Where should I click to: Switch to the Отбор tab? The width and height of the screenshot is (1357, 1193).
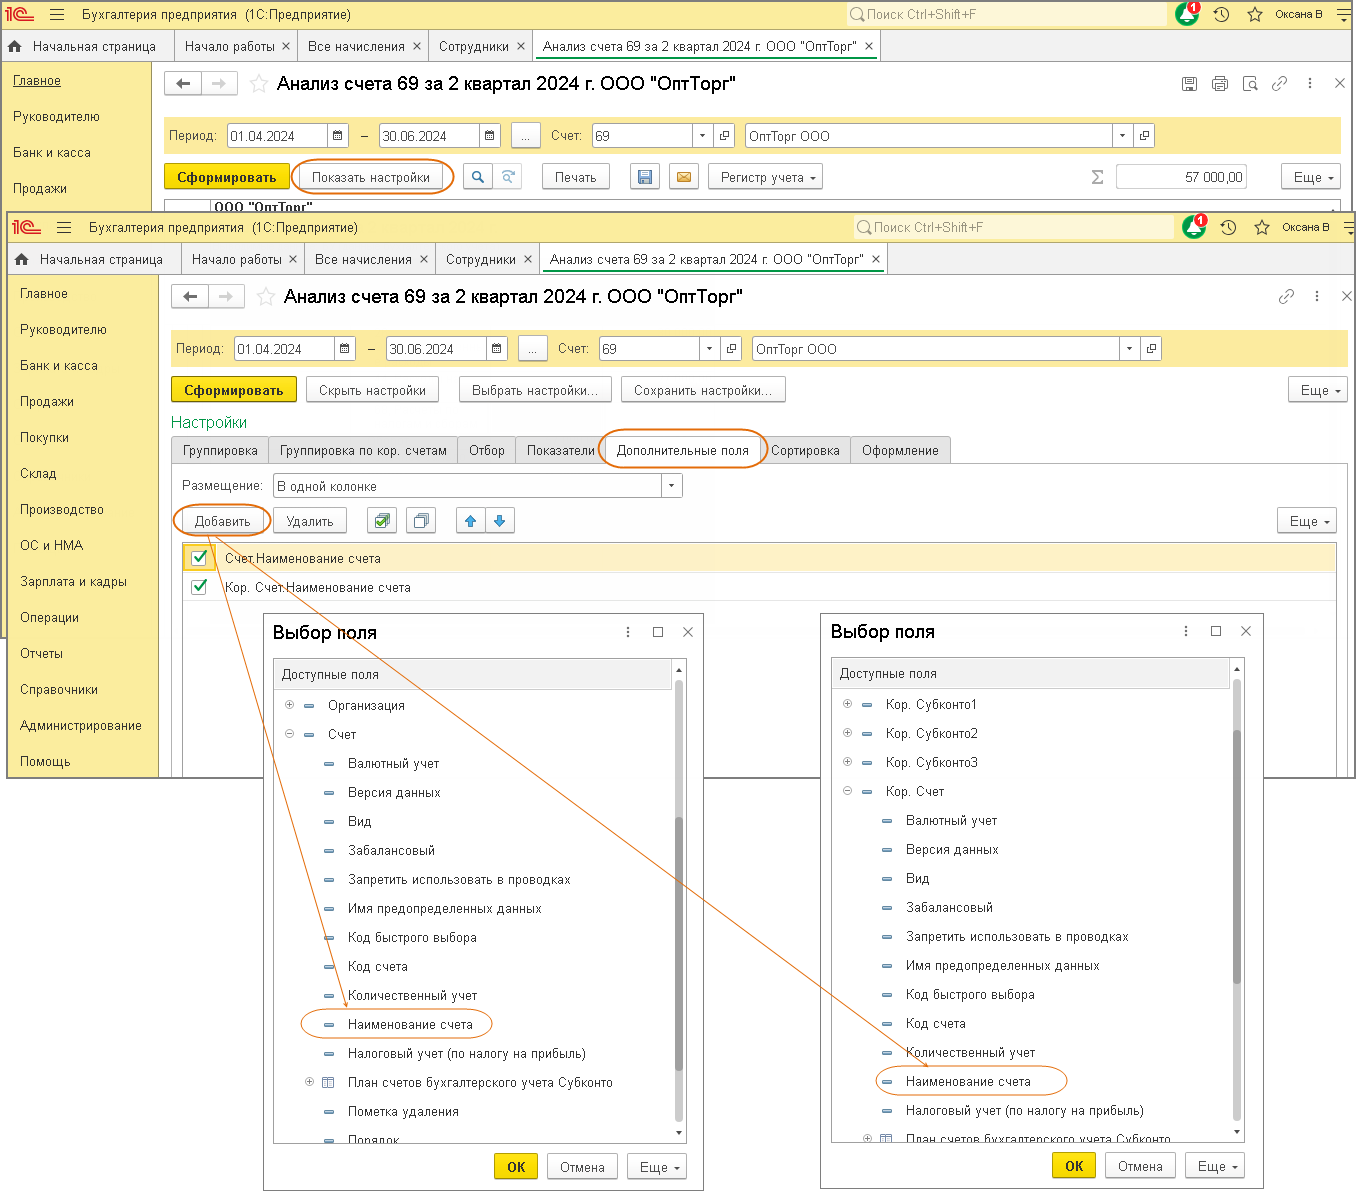click(487, 450)
